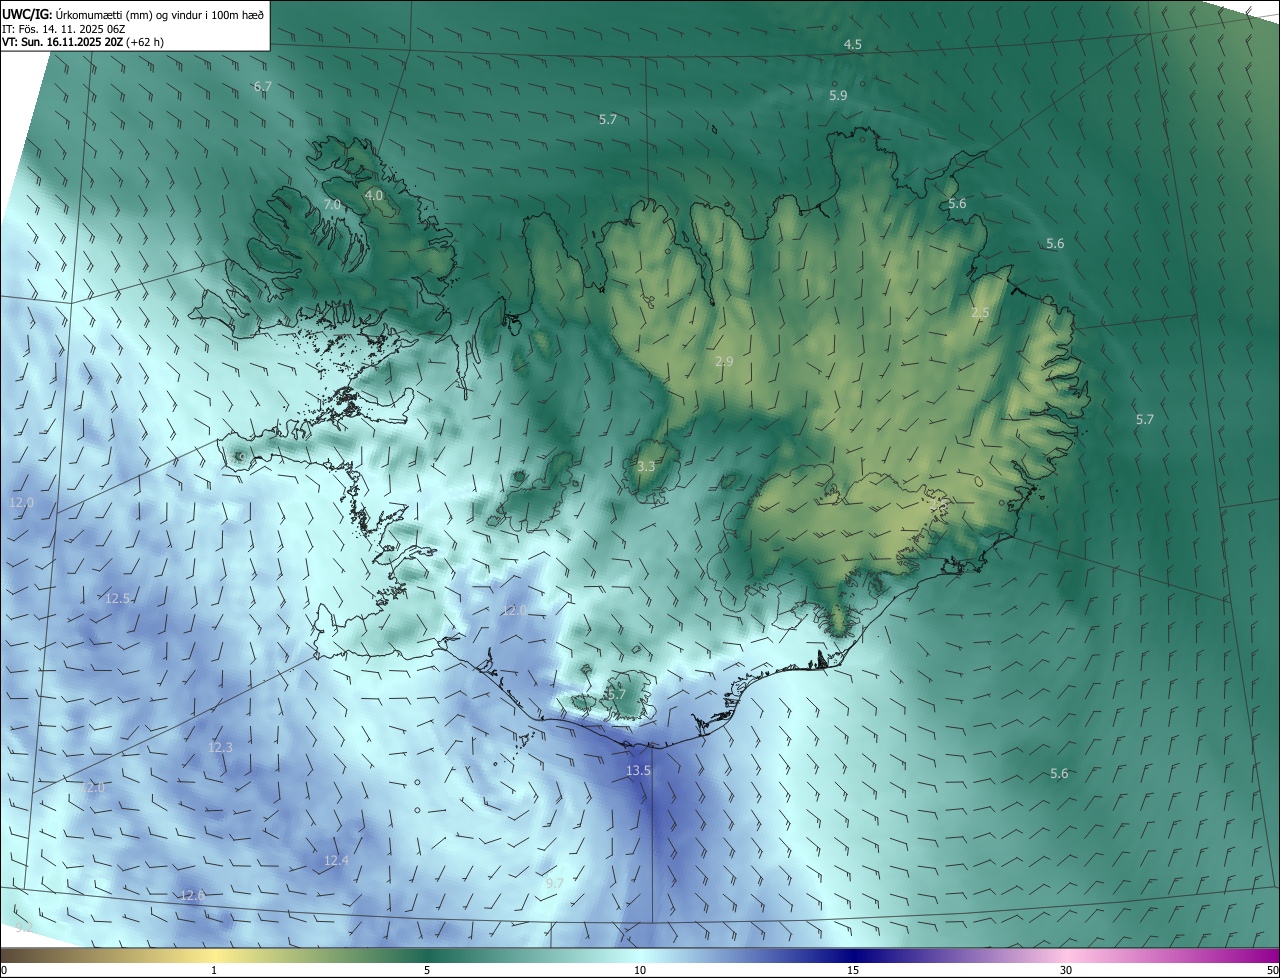Click the 0 tick on the color scale
This screenshot has height=978, width=1280.
point(4,970)
